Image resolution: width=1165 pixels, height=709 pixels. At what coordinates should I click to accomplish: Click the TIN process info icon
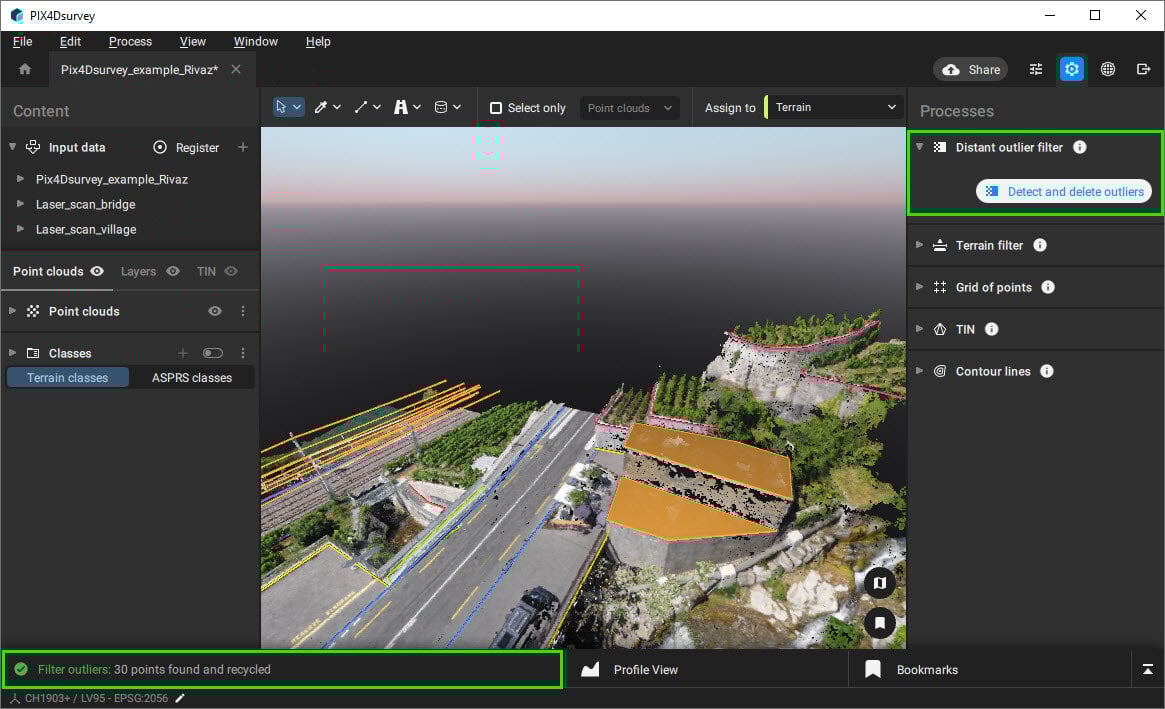pos(991,329)
